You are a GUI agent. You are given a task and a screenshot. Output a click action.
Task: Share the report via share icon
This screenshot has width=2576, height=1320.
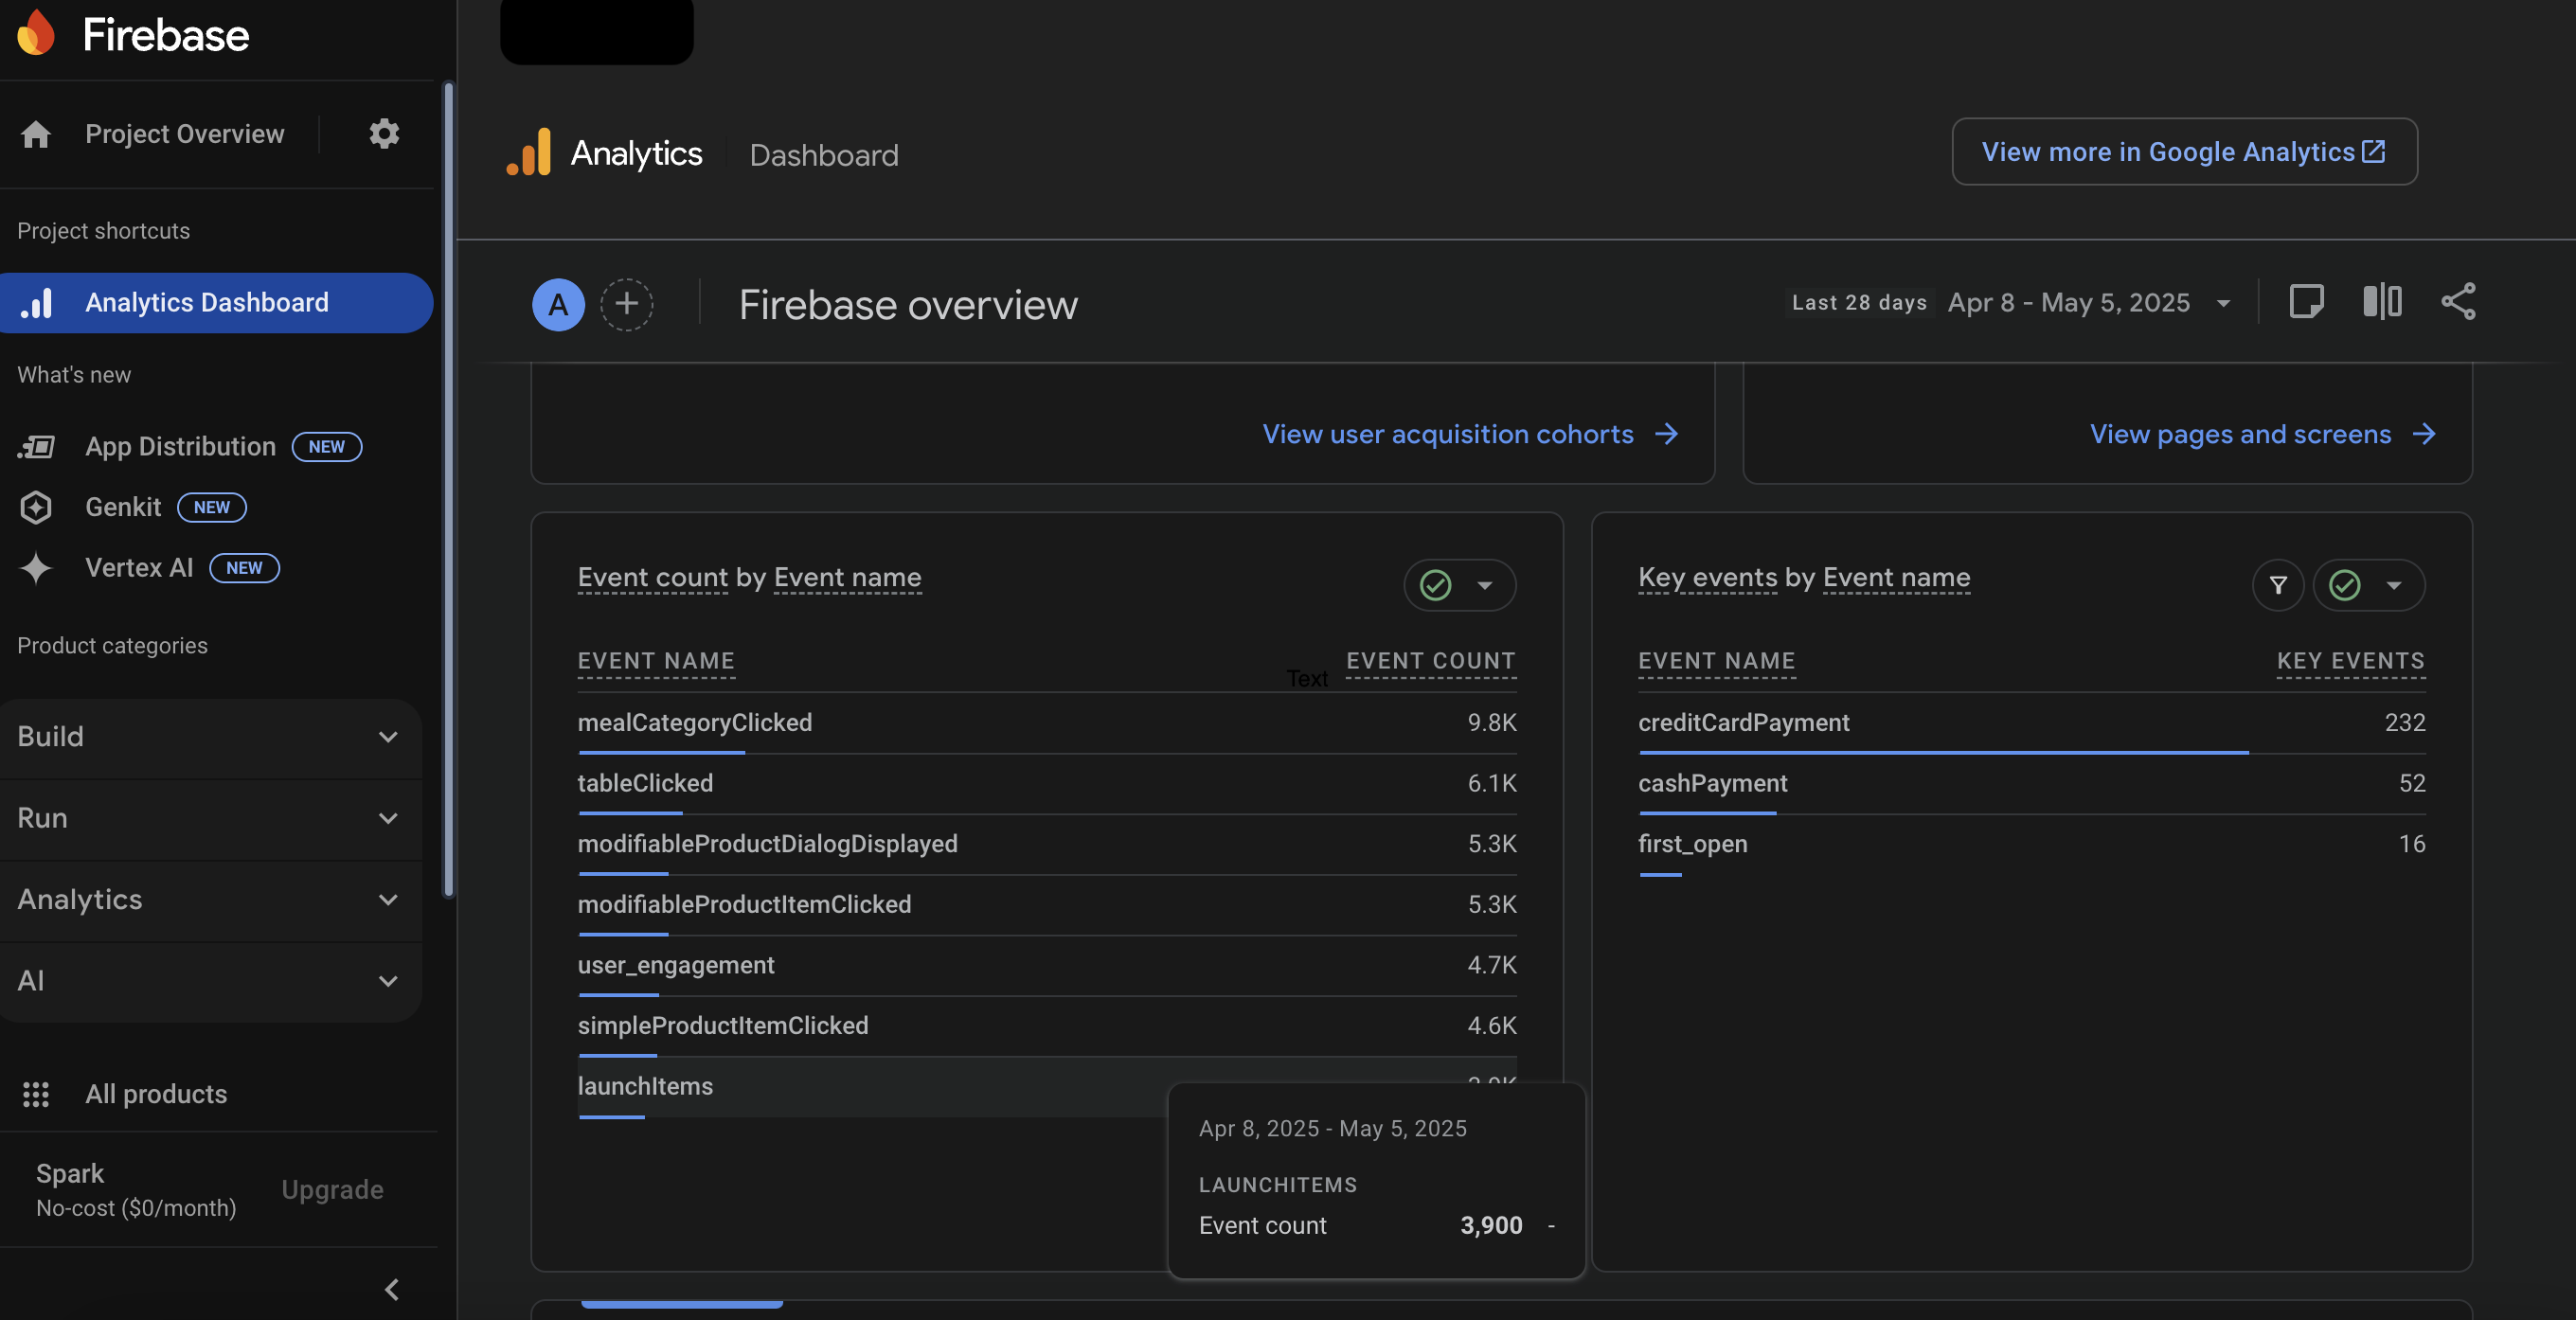click(2458, 302)
